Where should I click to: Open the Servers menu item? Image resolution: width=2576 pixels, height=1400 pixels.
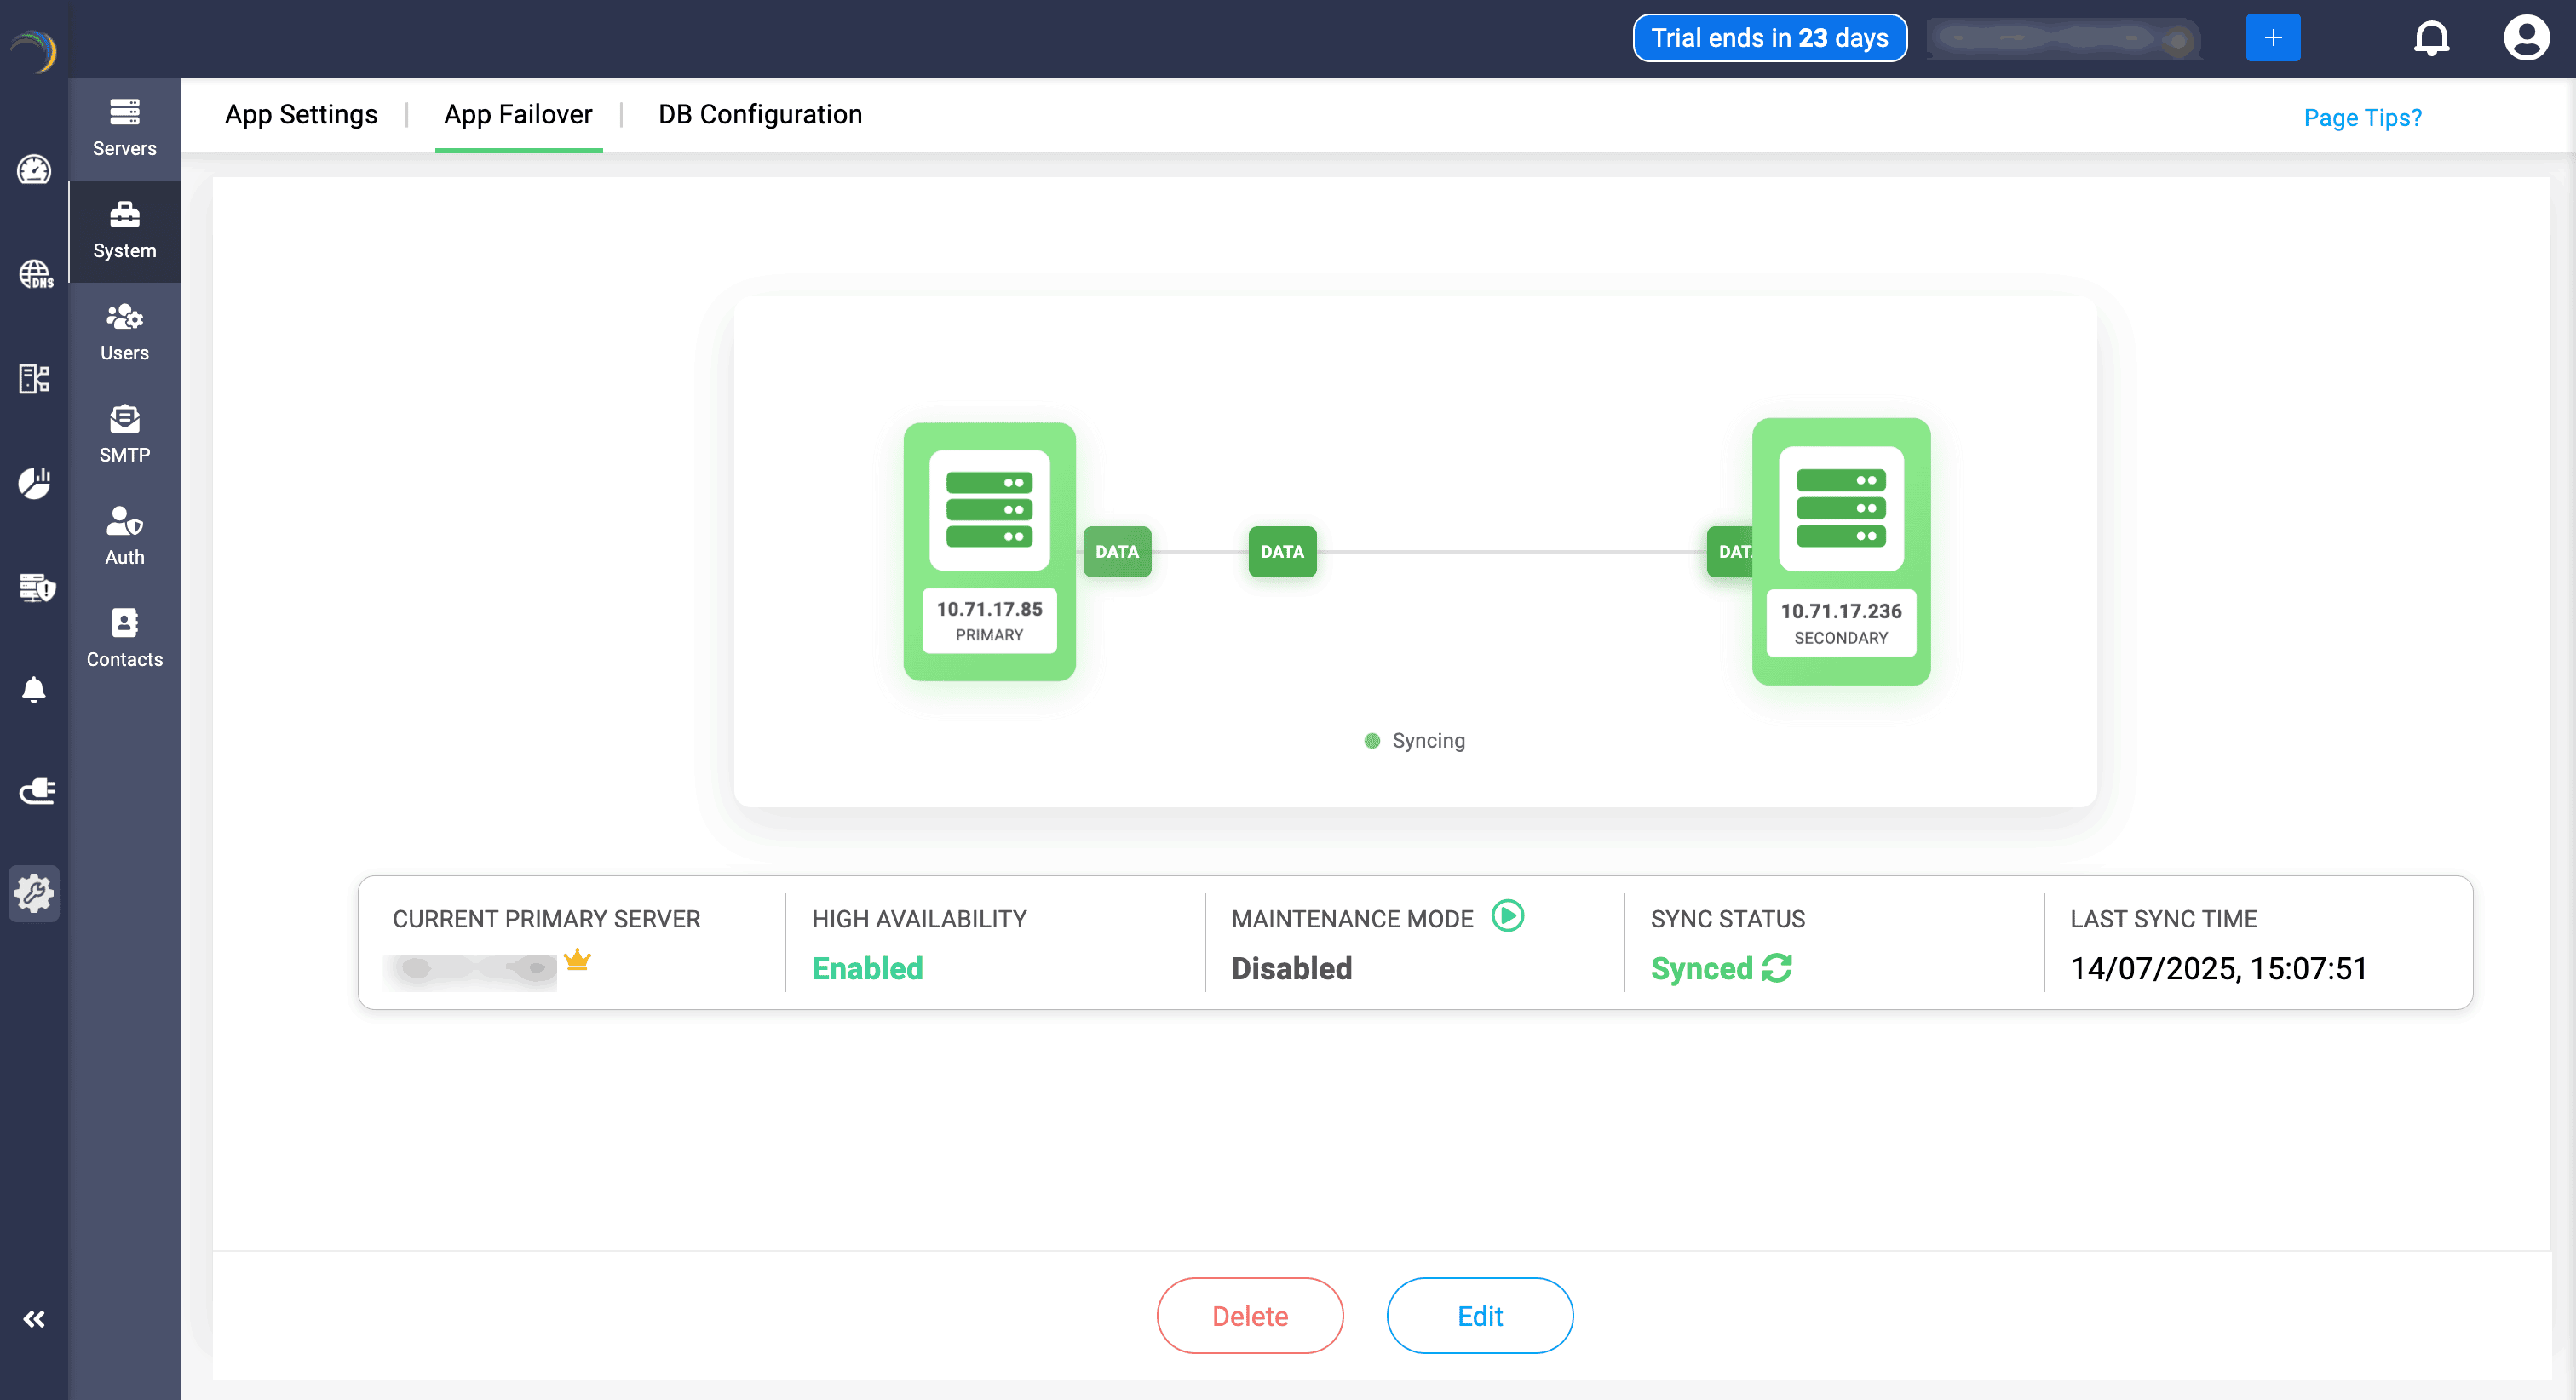124,128
